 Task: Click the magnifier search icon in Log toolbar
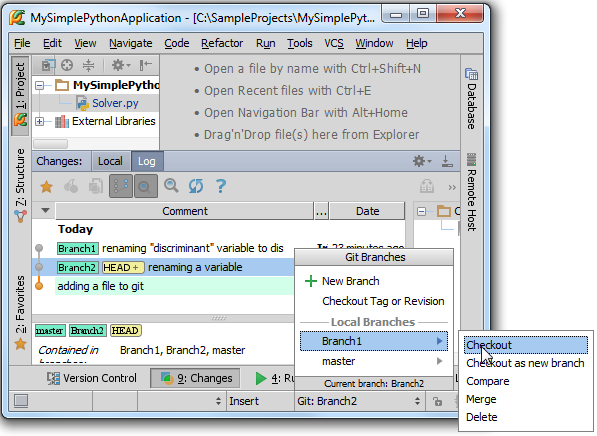171,186
